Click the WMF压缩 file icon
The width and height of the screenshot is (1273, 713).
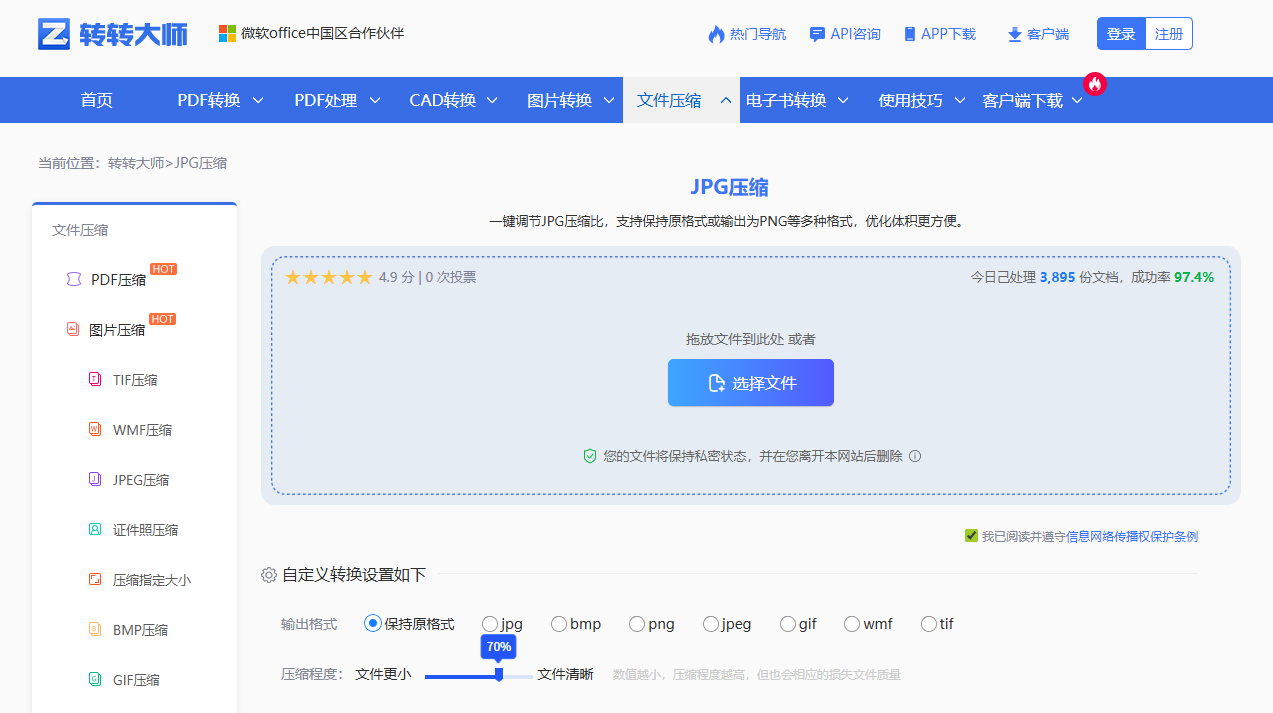coord(95,429)
